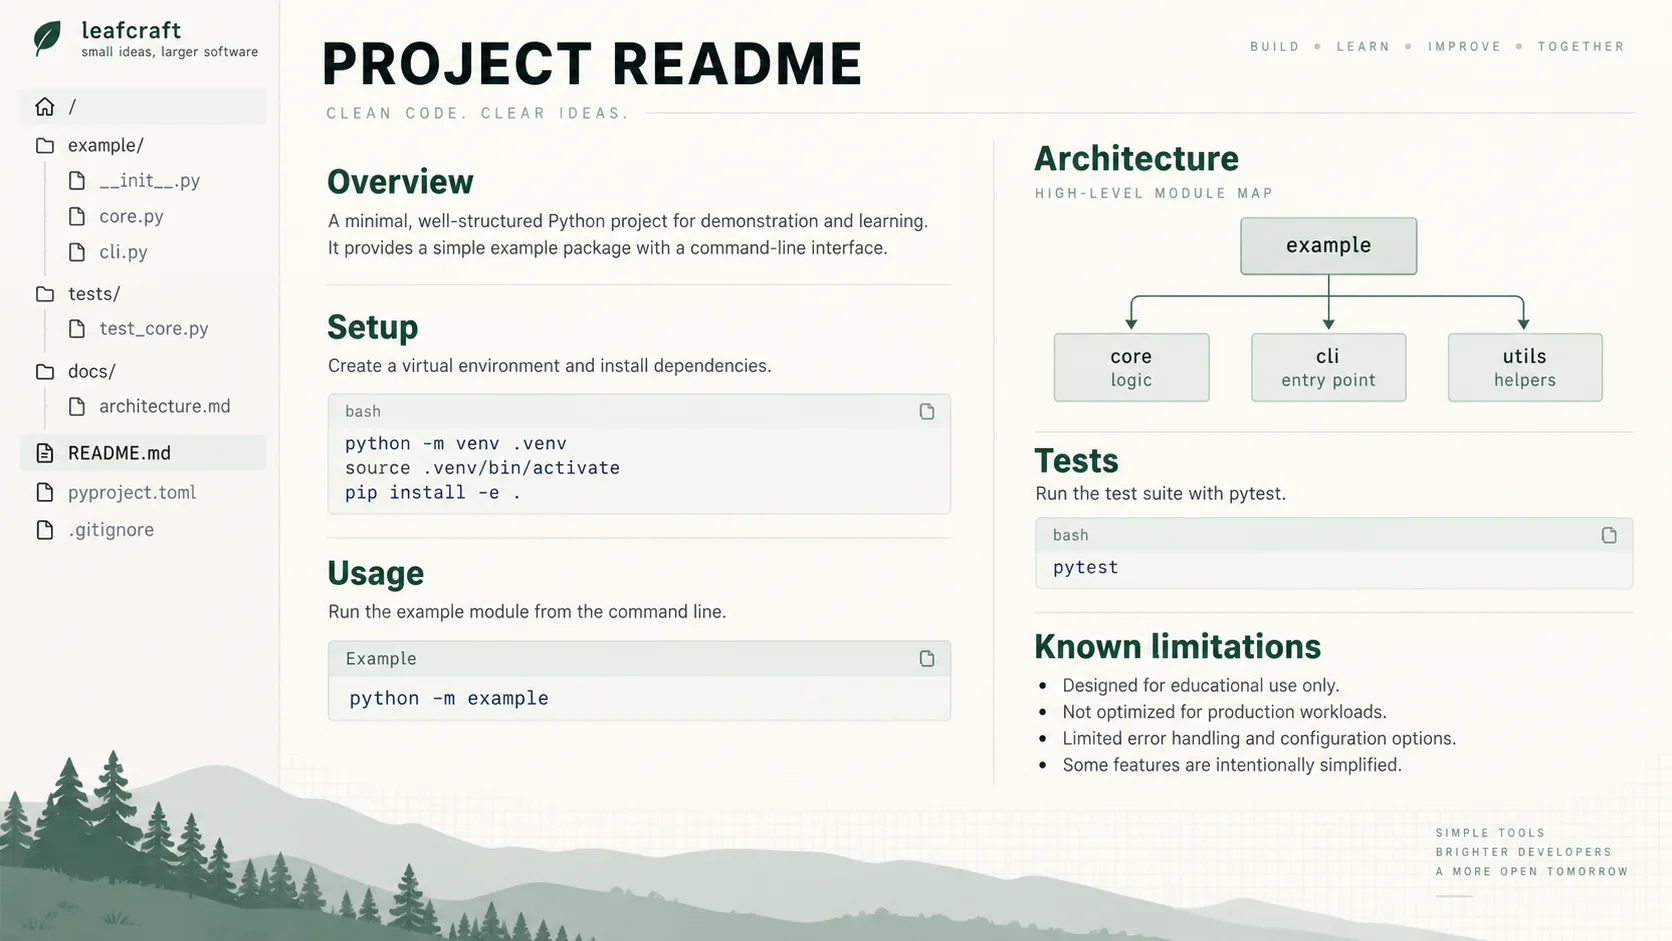Image resolution: width=1672 pixels, height=941 pixels.
Task: Click the Known limitations heading
Action: coord(1178,647)
